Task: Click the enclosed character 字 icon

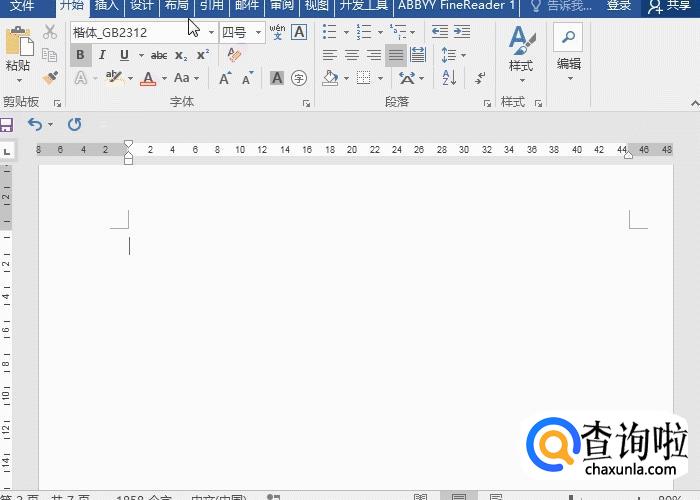Action: point(299,78)
